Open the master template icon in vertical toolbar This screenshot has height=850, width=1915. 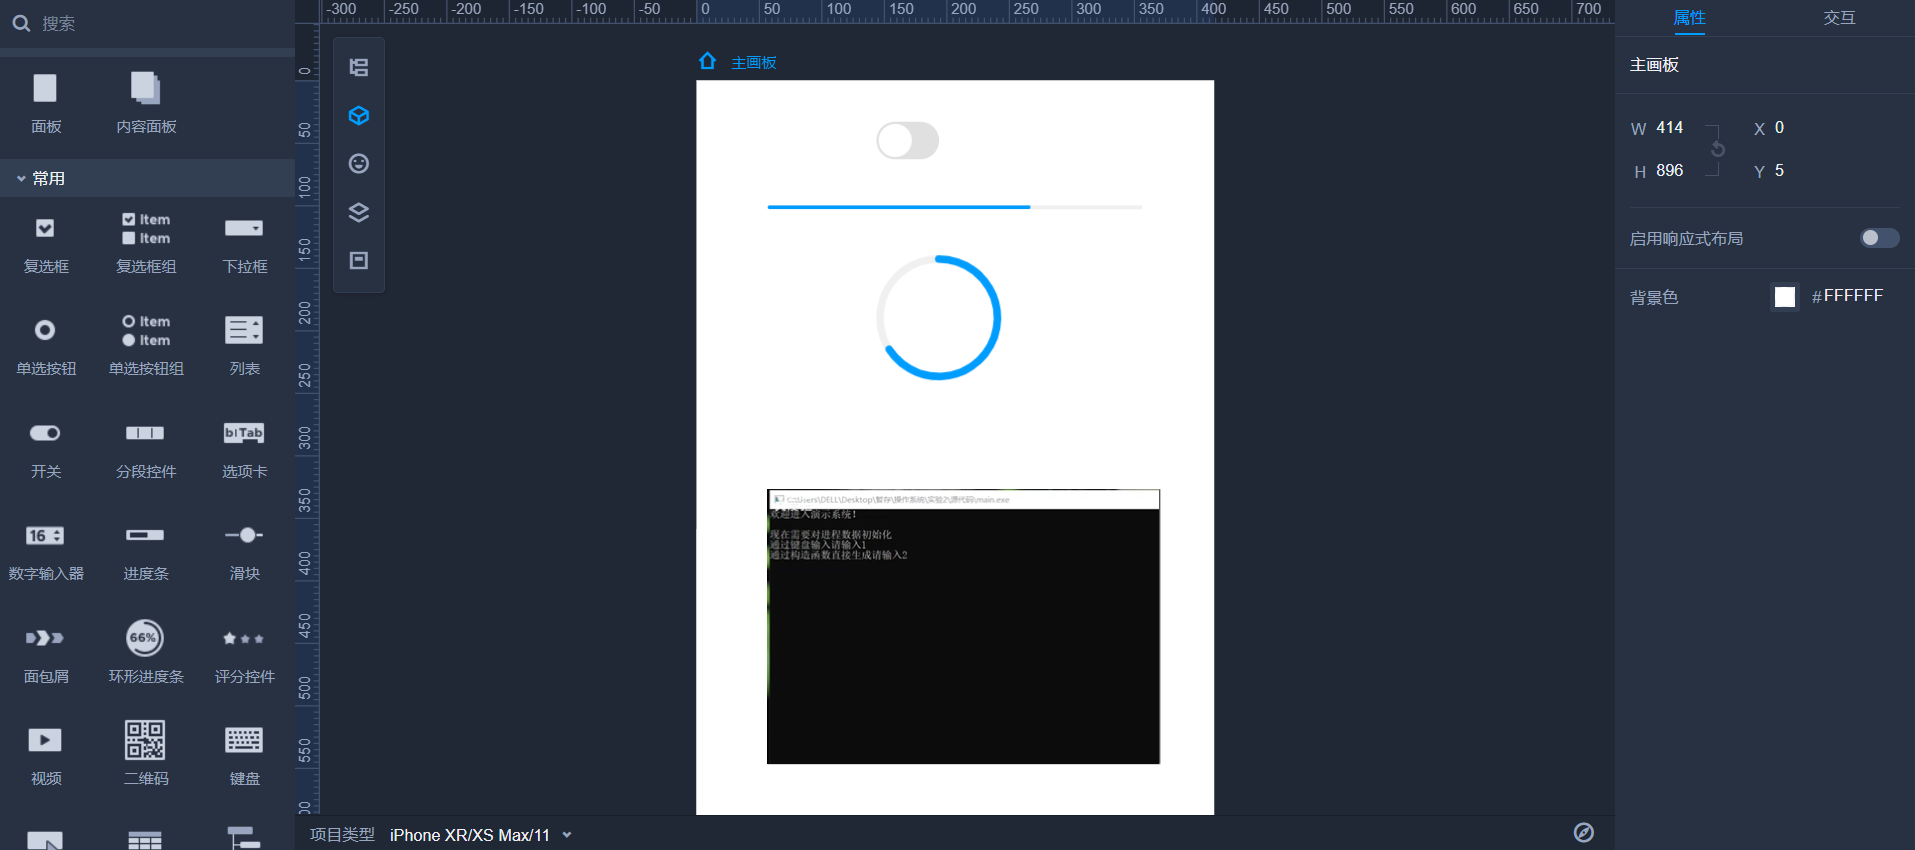[x=359, y=260]
